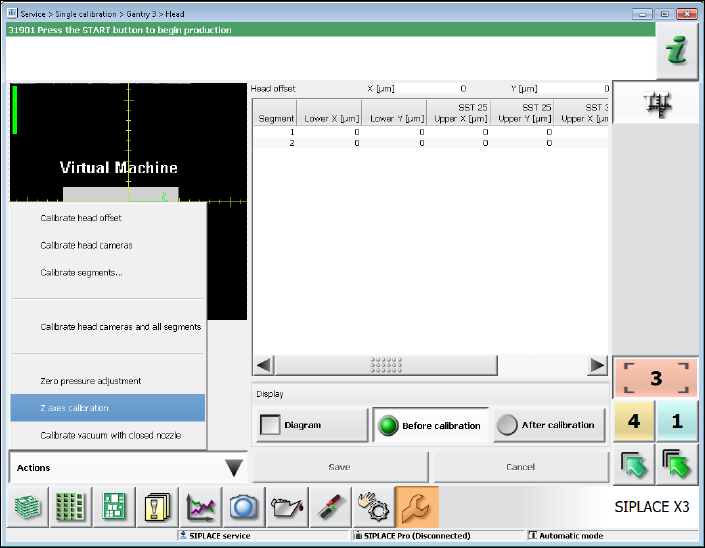Select After calibration display option
705x548 pixels.
pos(549,425)
